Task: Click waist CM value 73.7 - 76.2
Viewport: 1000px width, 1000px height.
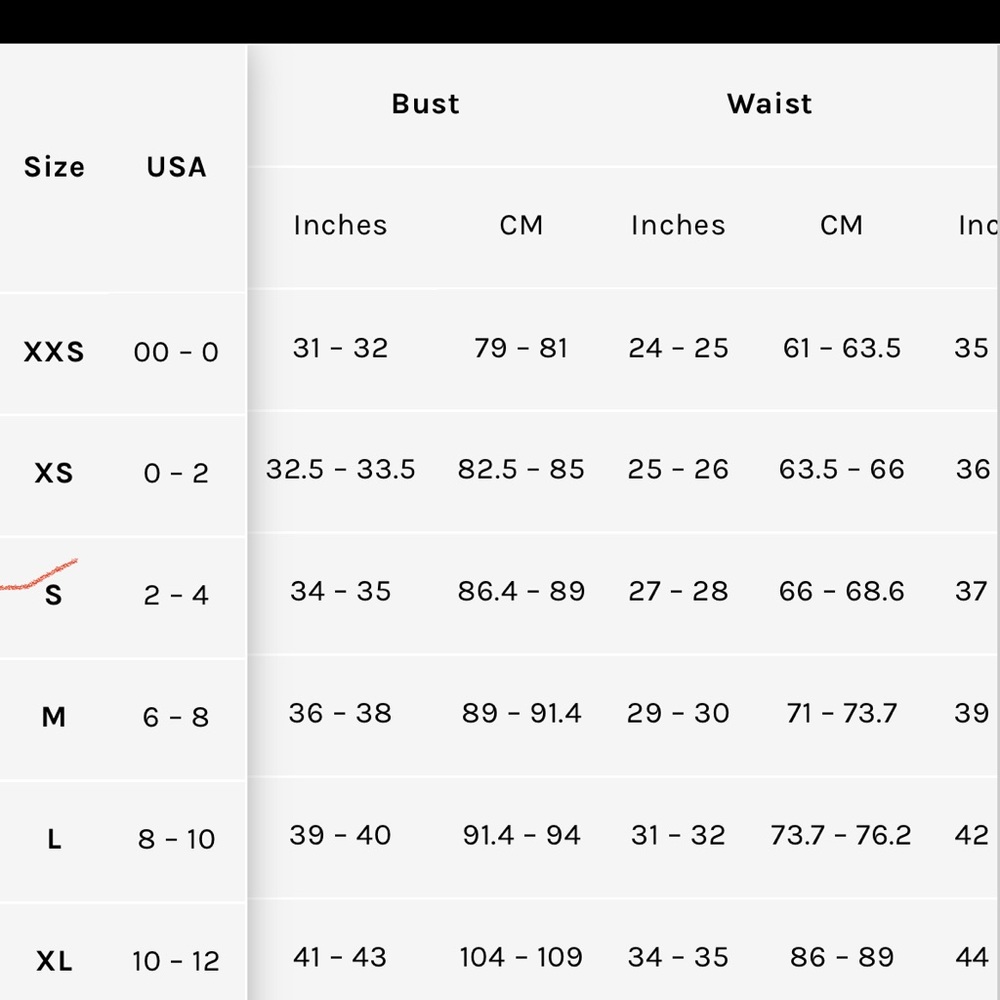Action: click(x=841, y=835)
